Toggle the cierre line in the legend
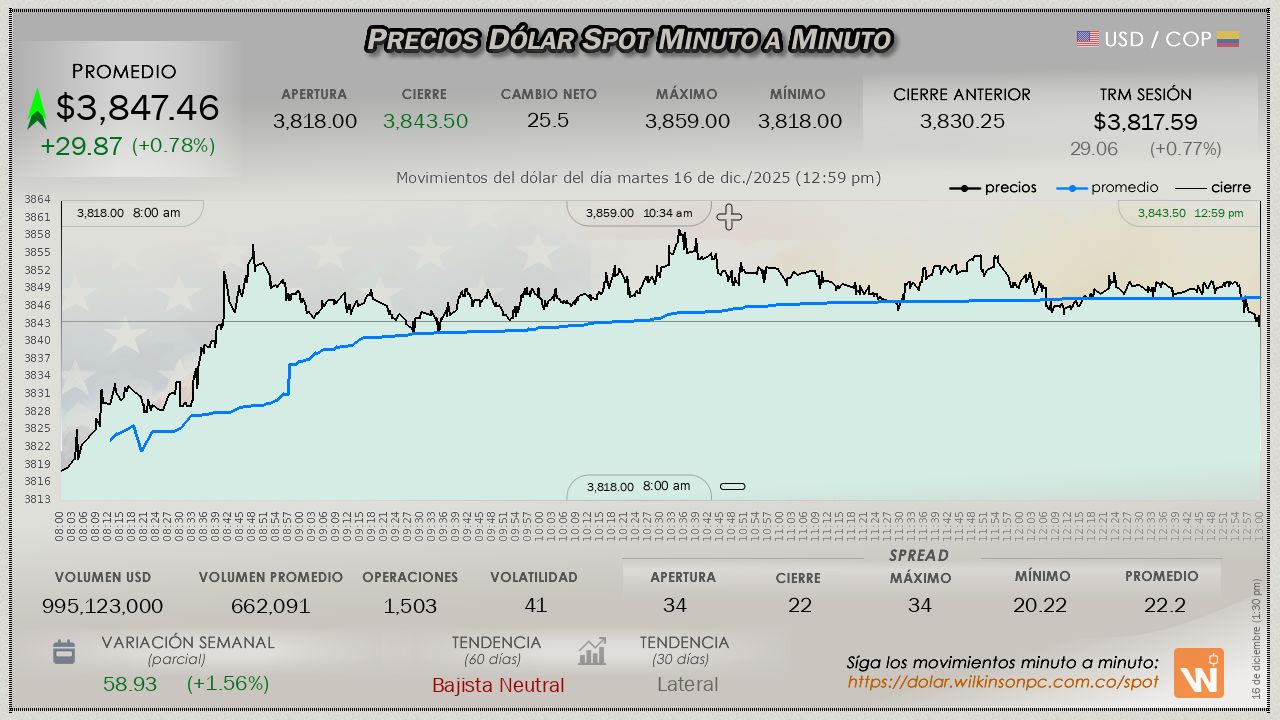Viewport: 1280px width, 720px height. coord(1212,187)
